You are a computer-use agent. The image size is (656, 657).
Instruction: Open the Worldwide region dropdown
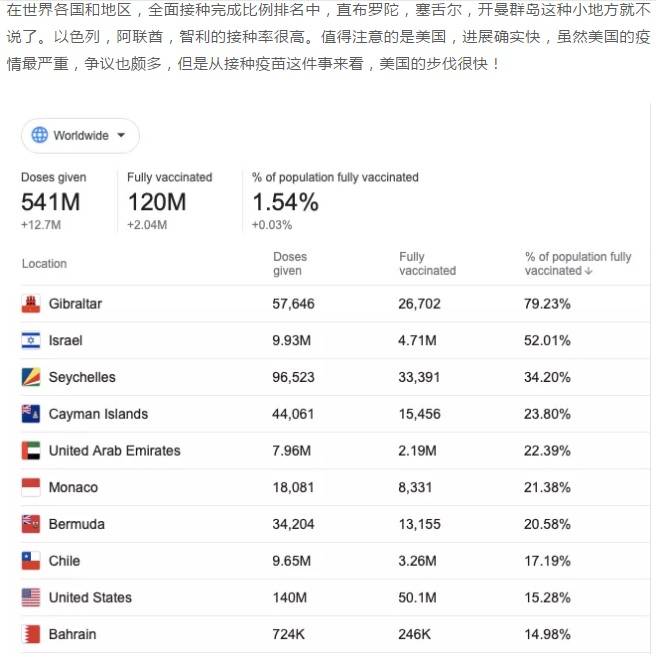tap(80, 135)
